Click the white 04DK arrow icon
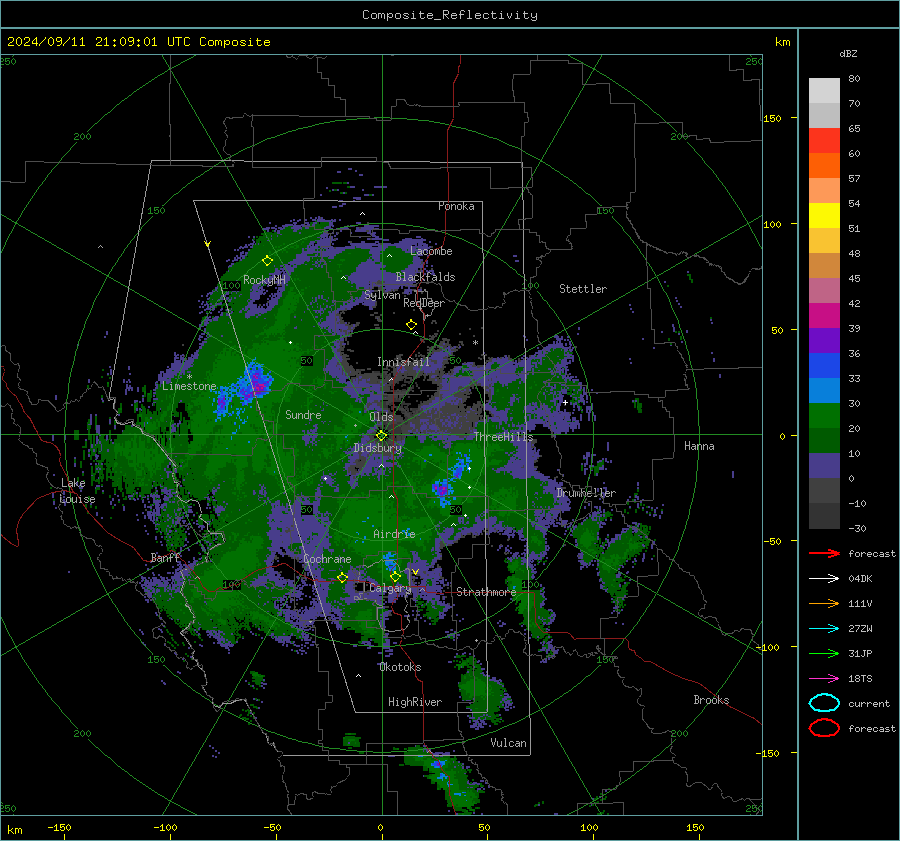Screen dimensions: 900x841 [824, 578]
